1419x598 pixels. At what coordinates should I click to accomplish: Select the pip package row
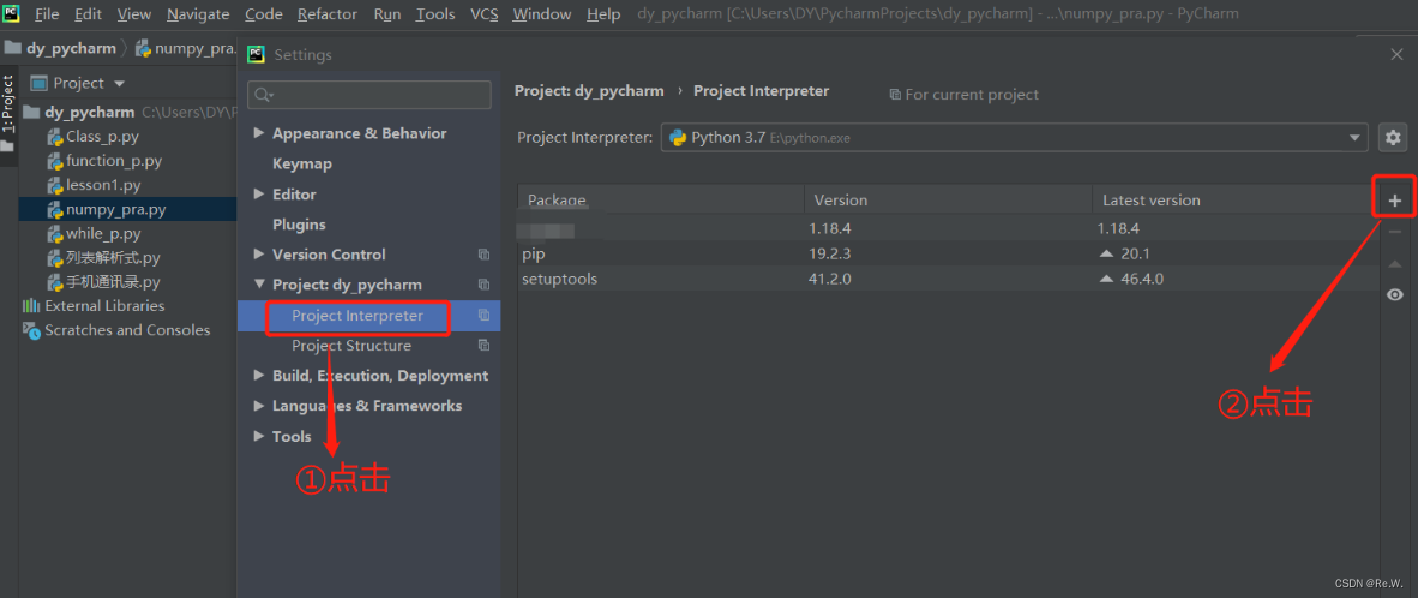pyautogui.click(x=948, y=254)
